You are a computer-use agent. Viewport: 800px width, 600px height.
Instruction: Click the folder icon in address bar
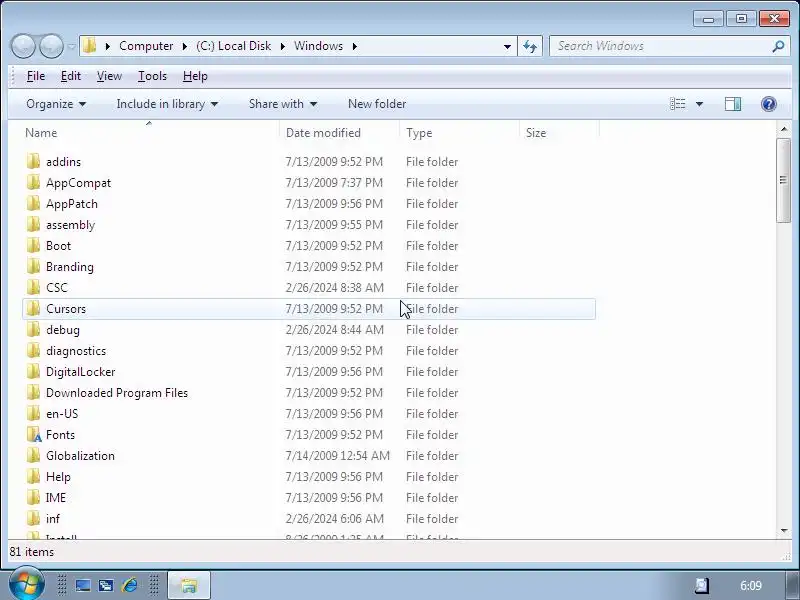click(90, 46)
